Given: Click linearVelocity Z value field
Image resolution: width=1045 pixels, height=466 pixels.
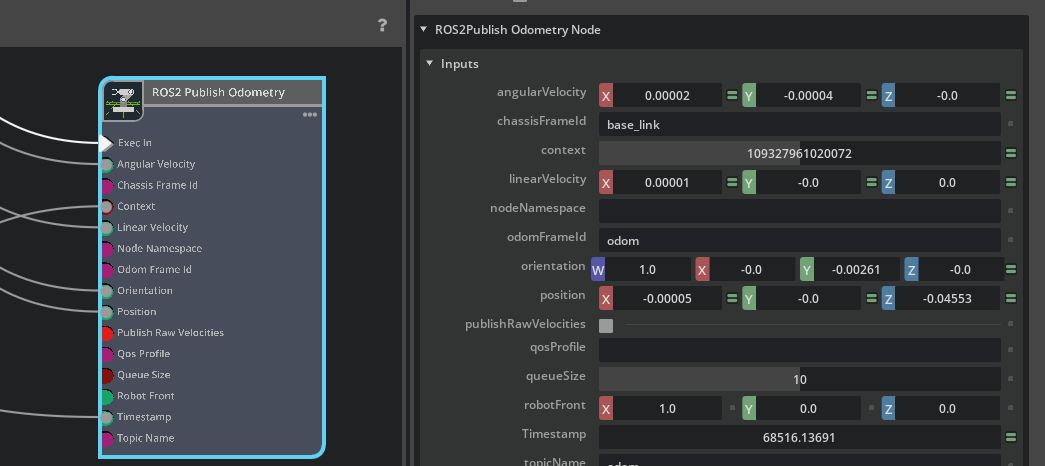Looking at the screenshot, I should coord(947,183).
